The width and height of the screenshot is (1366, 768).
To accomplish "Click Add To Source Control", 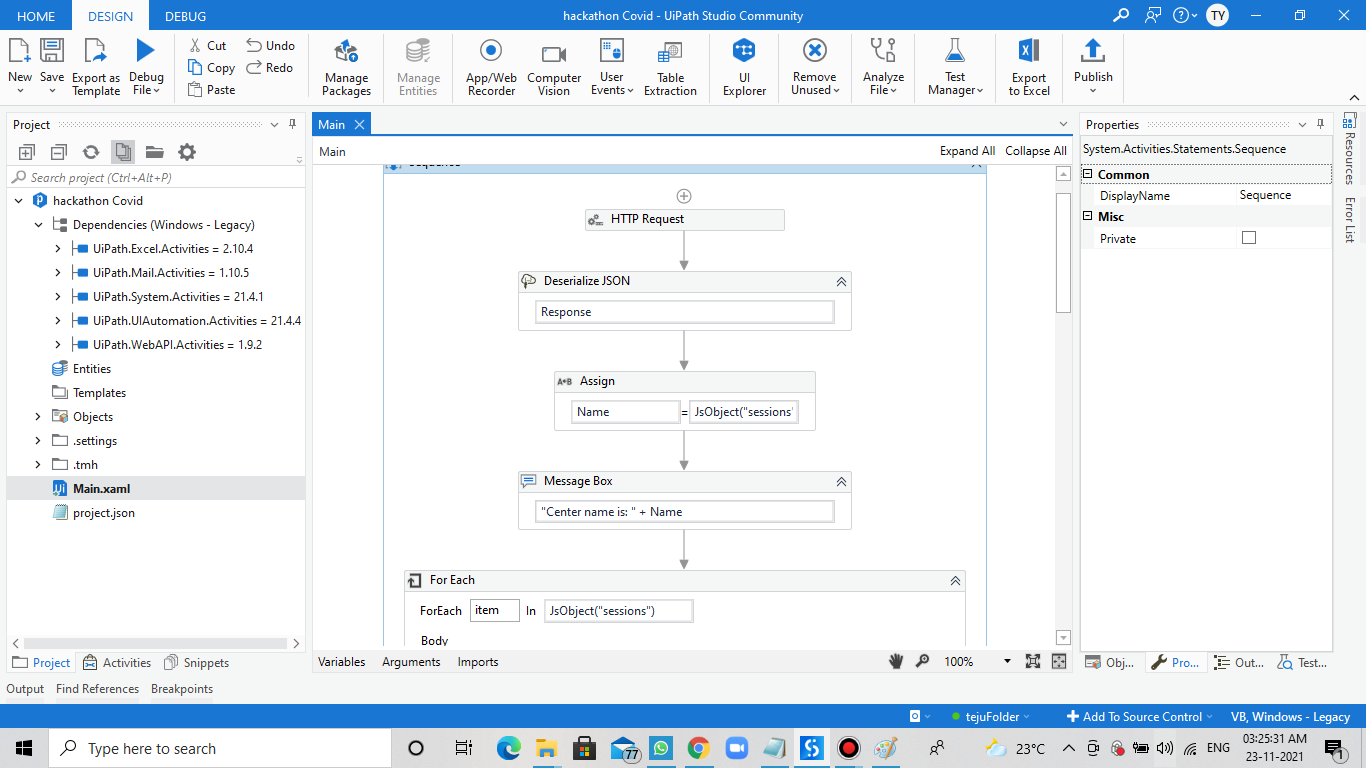I will [x=1140, y=716].
